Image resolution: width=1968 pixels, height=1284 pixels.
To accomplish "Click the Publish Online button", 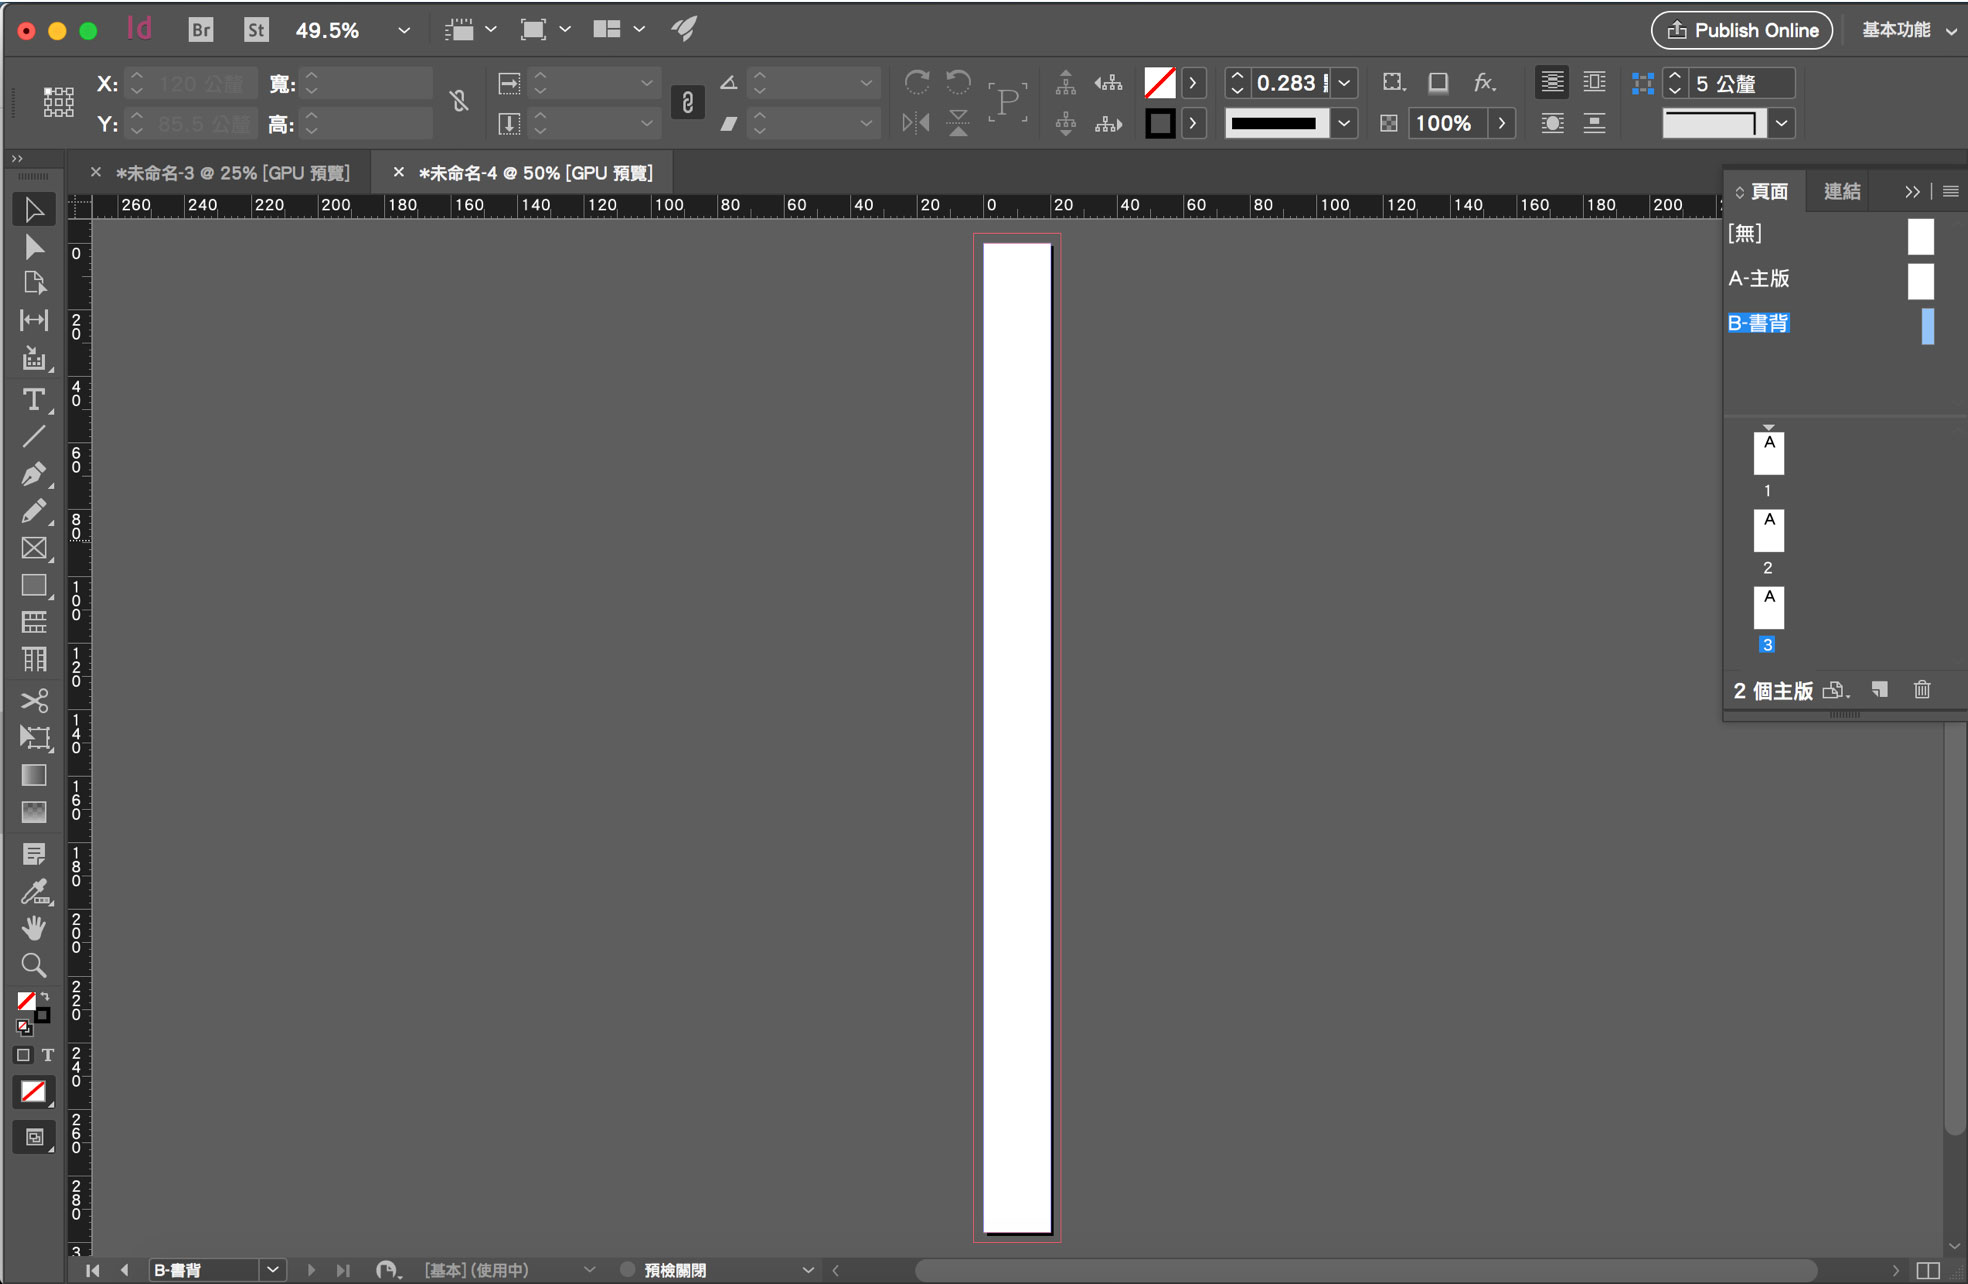I will [1741, 30].
